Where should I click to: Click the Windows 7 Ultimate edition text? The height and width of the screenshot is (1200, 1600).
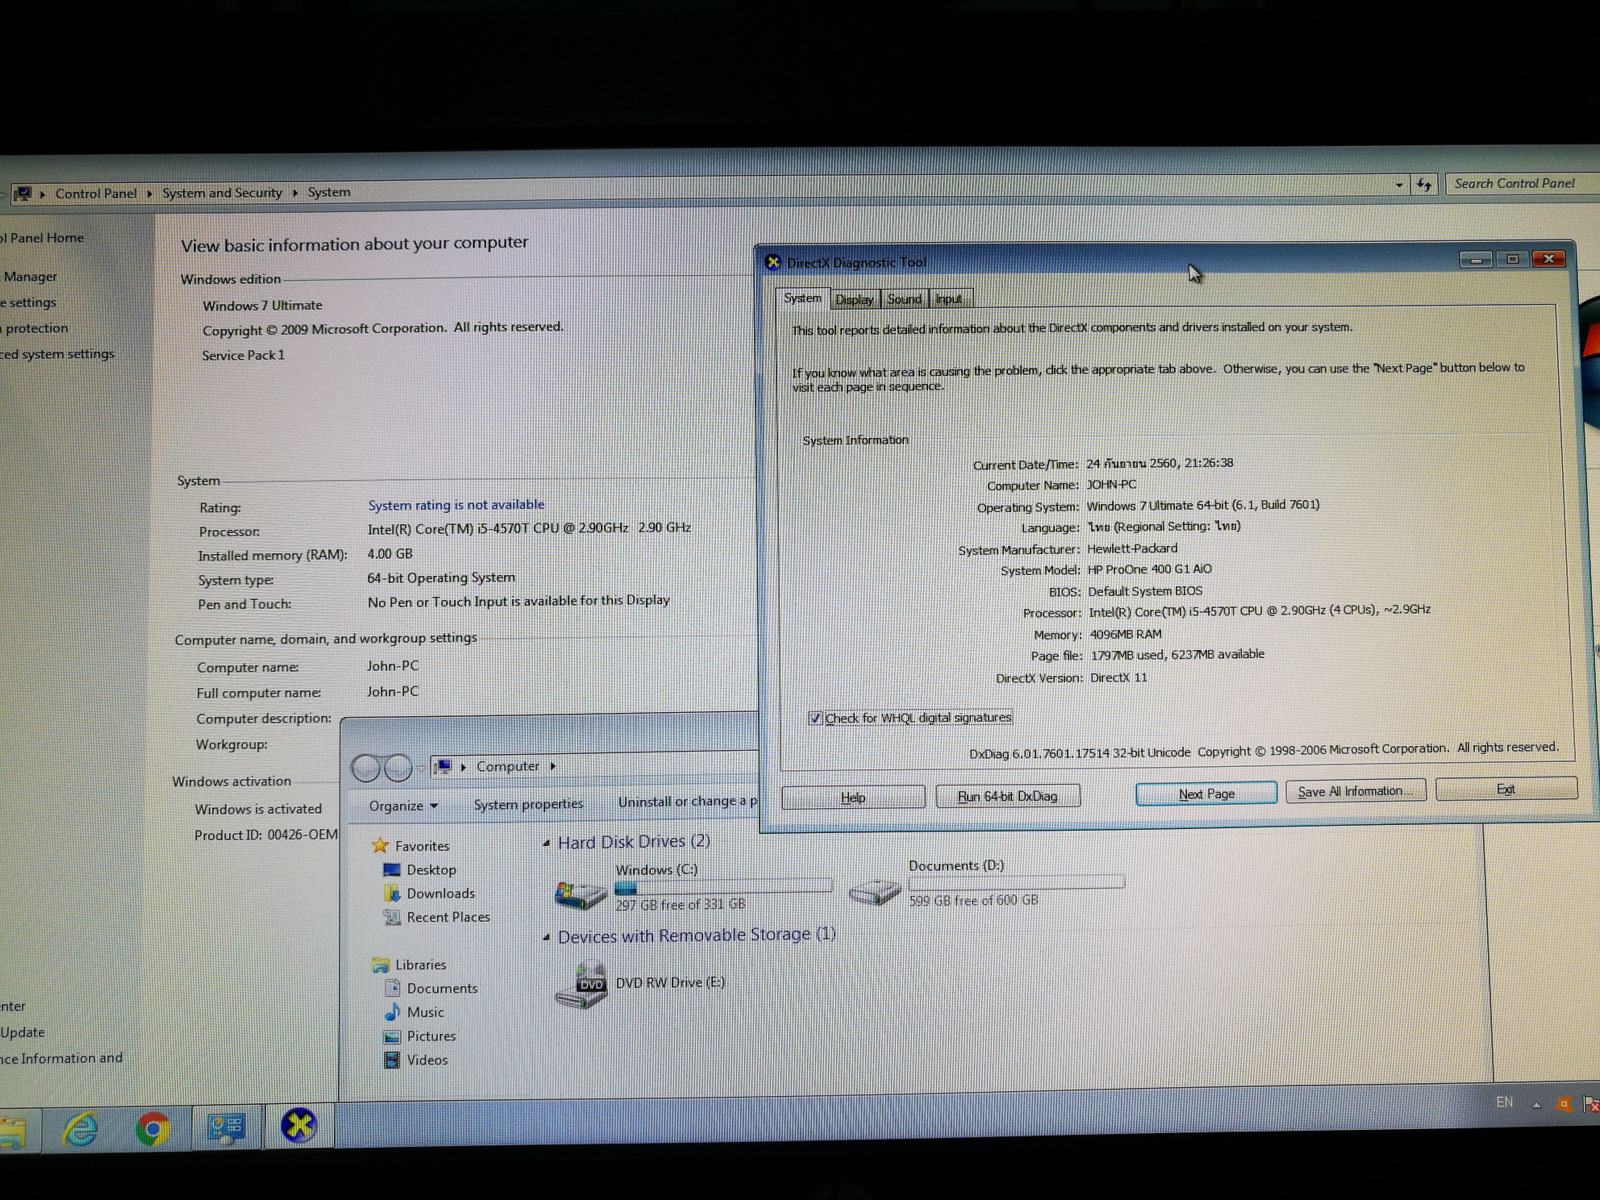(262, 305)
